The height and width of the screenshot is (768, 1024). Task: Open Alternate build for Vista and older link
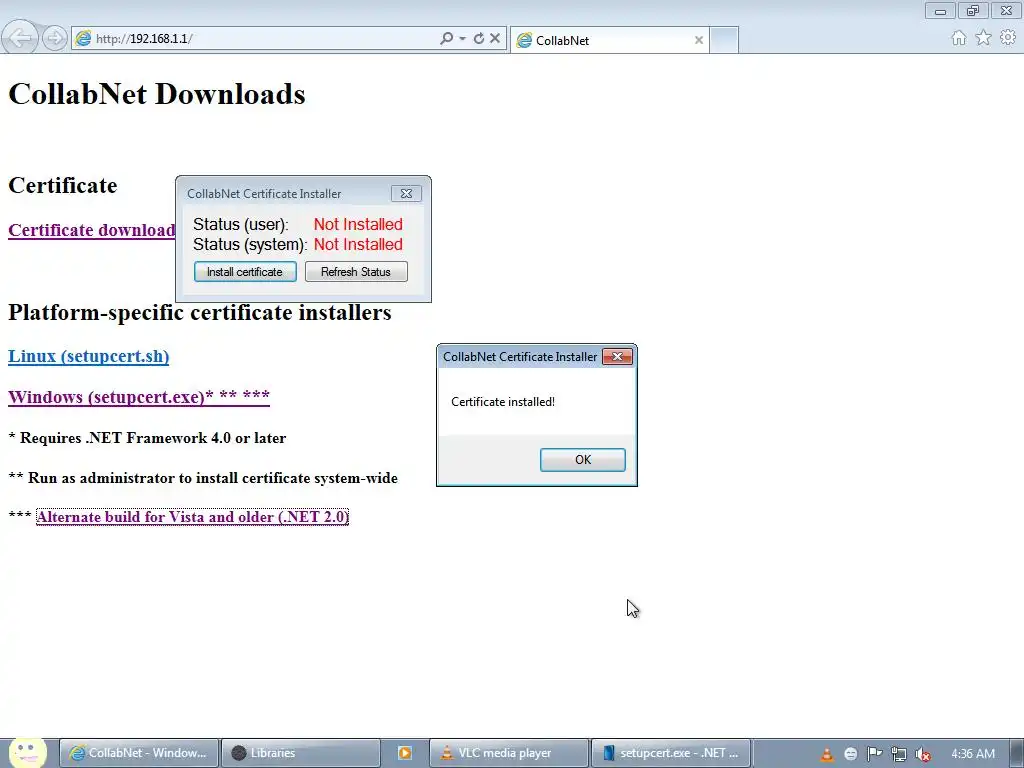pos(193,517)
